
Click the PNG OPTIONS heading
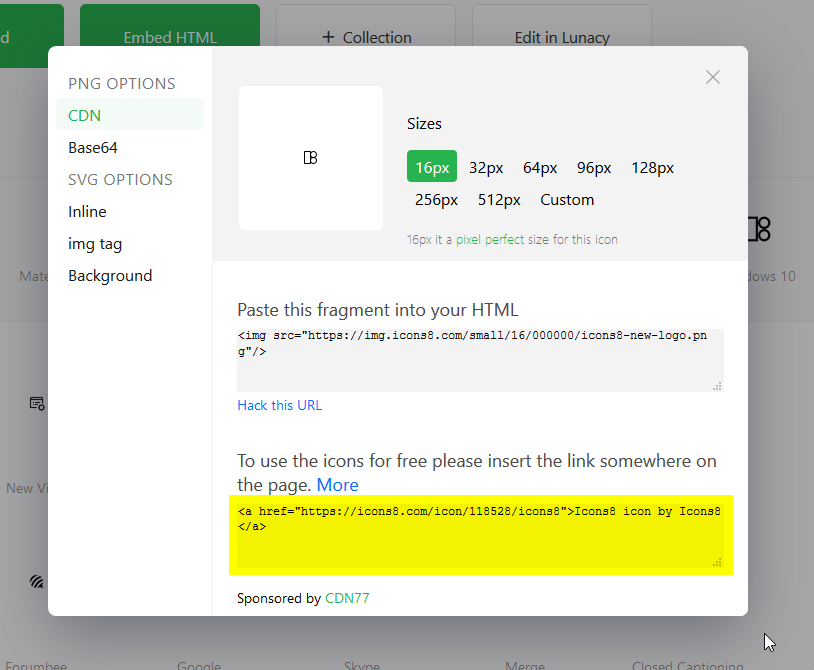[x=122, y=84]
